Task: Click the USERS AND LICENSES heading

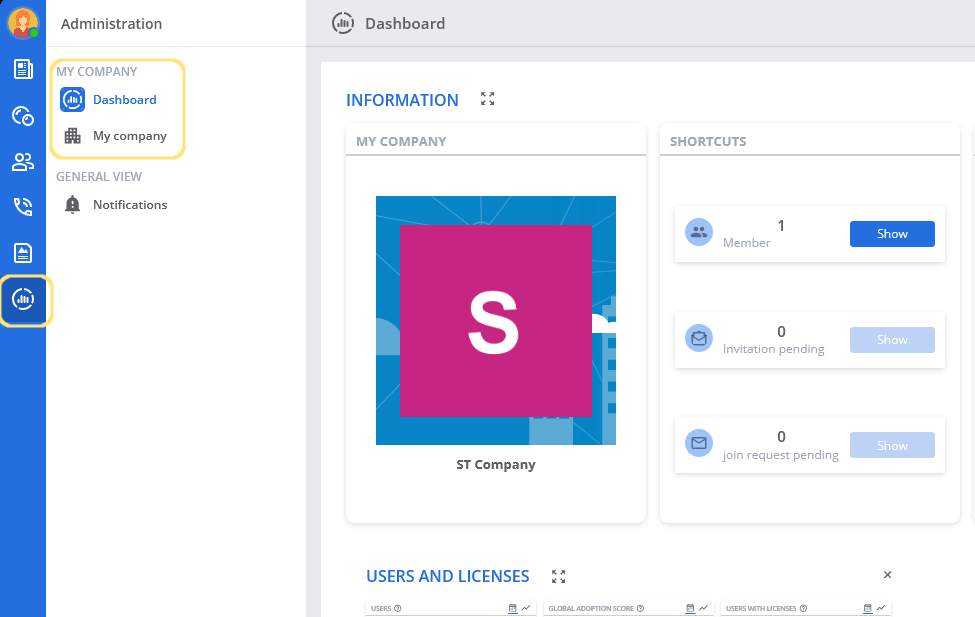Action: point(448,577)
